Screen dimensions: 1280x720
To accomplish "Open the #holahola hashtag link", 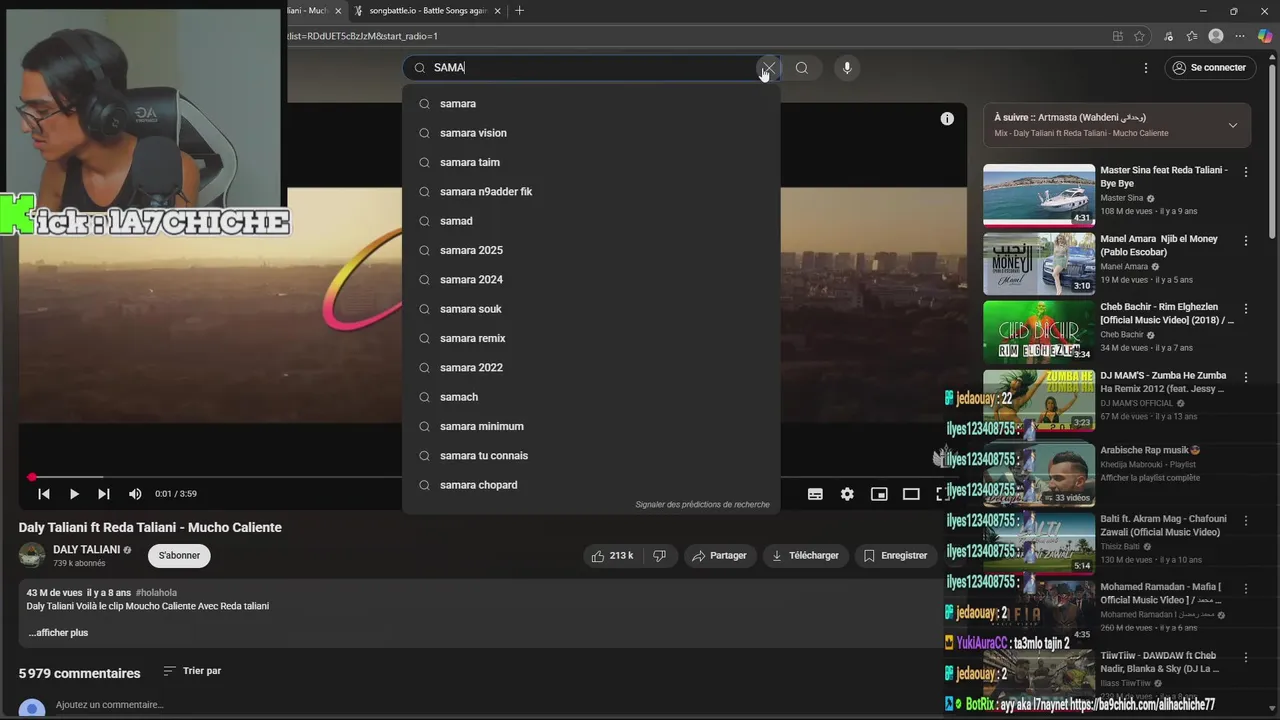I will click(x=156, y=593).
